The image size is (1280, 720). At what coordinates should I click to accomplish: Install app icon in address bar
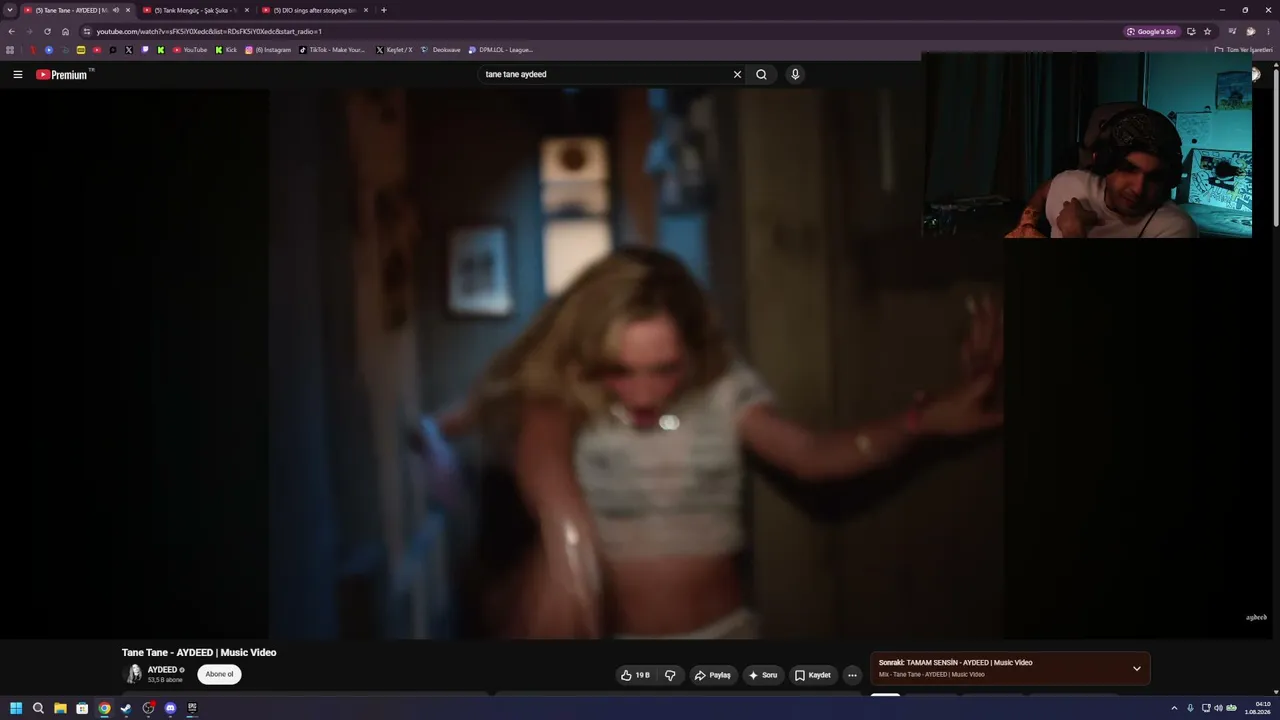pos(1191,31)
